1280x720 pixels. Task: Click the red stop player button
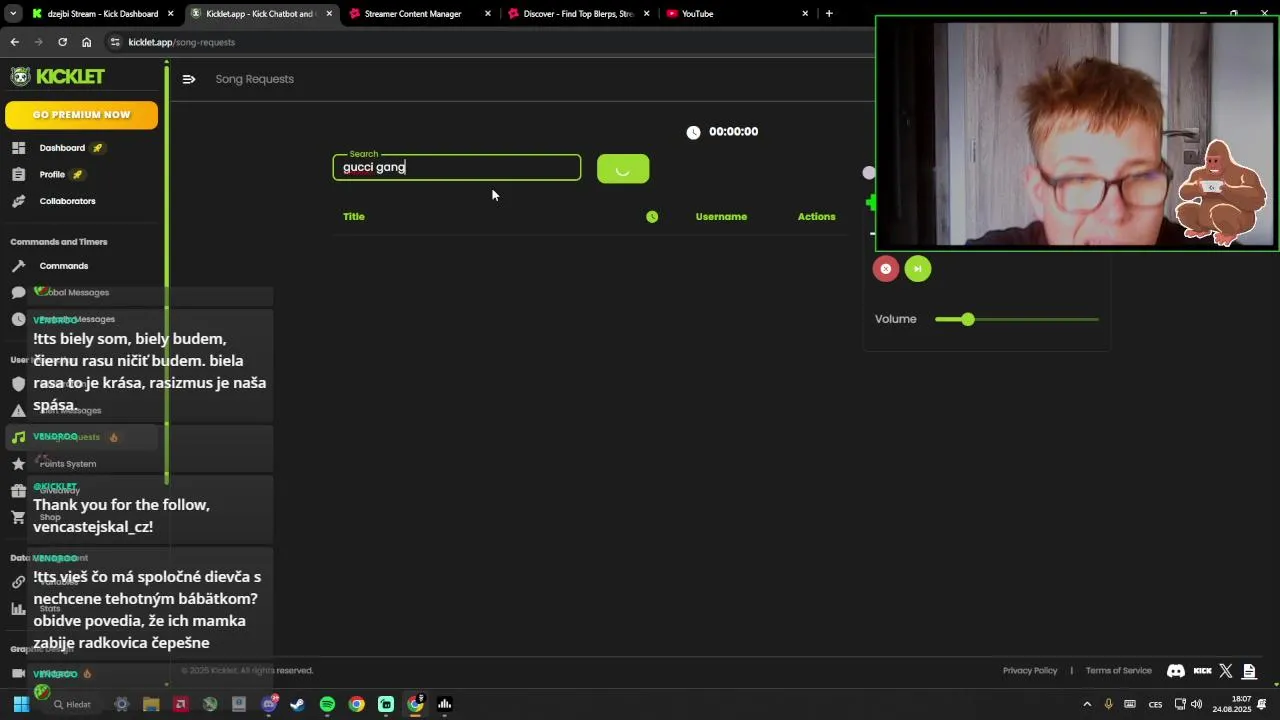pyautogui.click(x=885, y=268)
